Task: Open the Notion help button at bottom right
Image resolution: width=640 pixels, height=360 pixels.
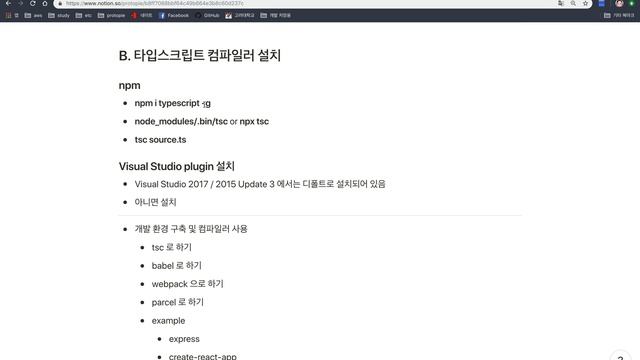Action: point(620,356)
